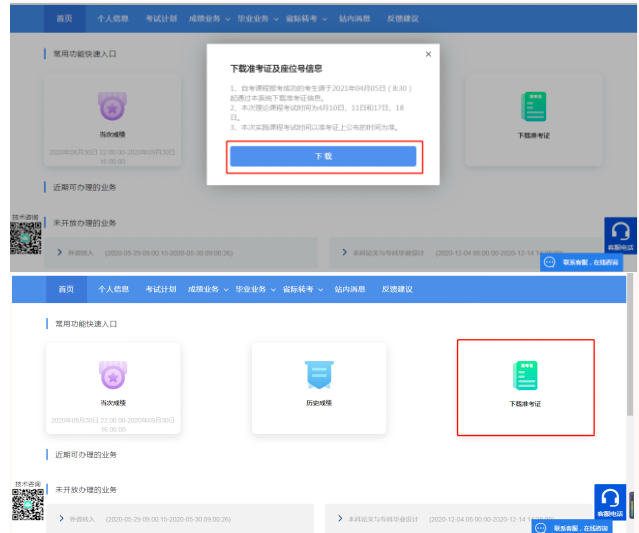
Task: Click the 未开放办理的业务 heading on the bright page
Action: point(86,490)
